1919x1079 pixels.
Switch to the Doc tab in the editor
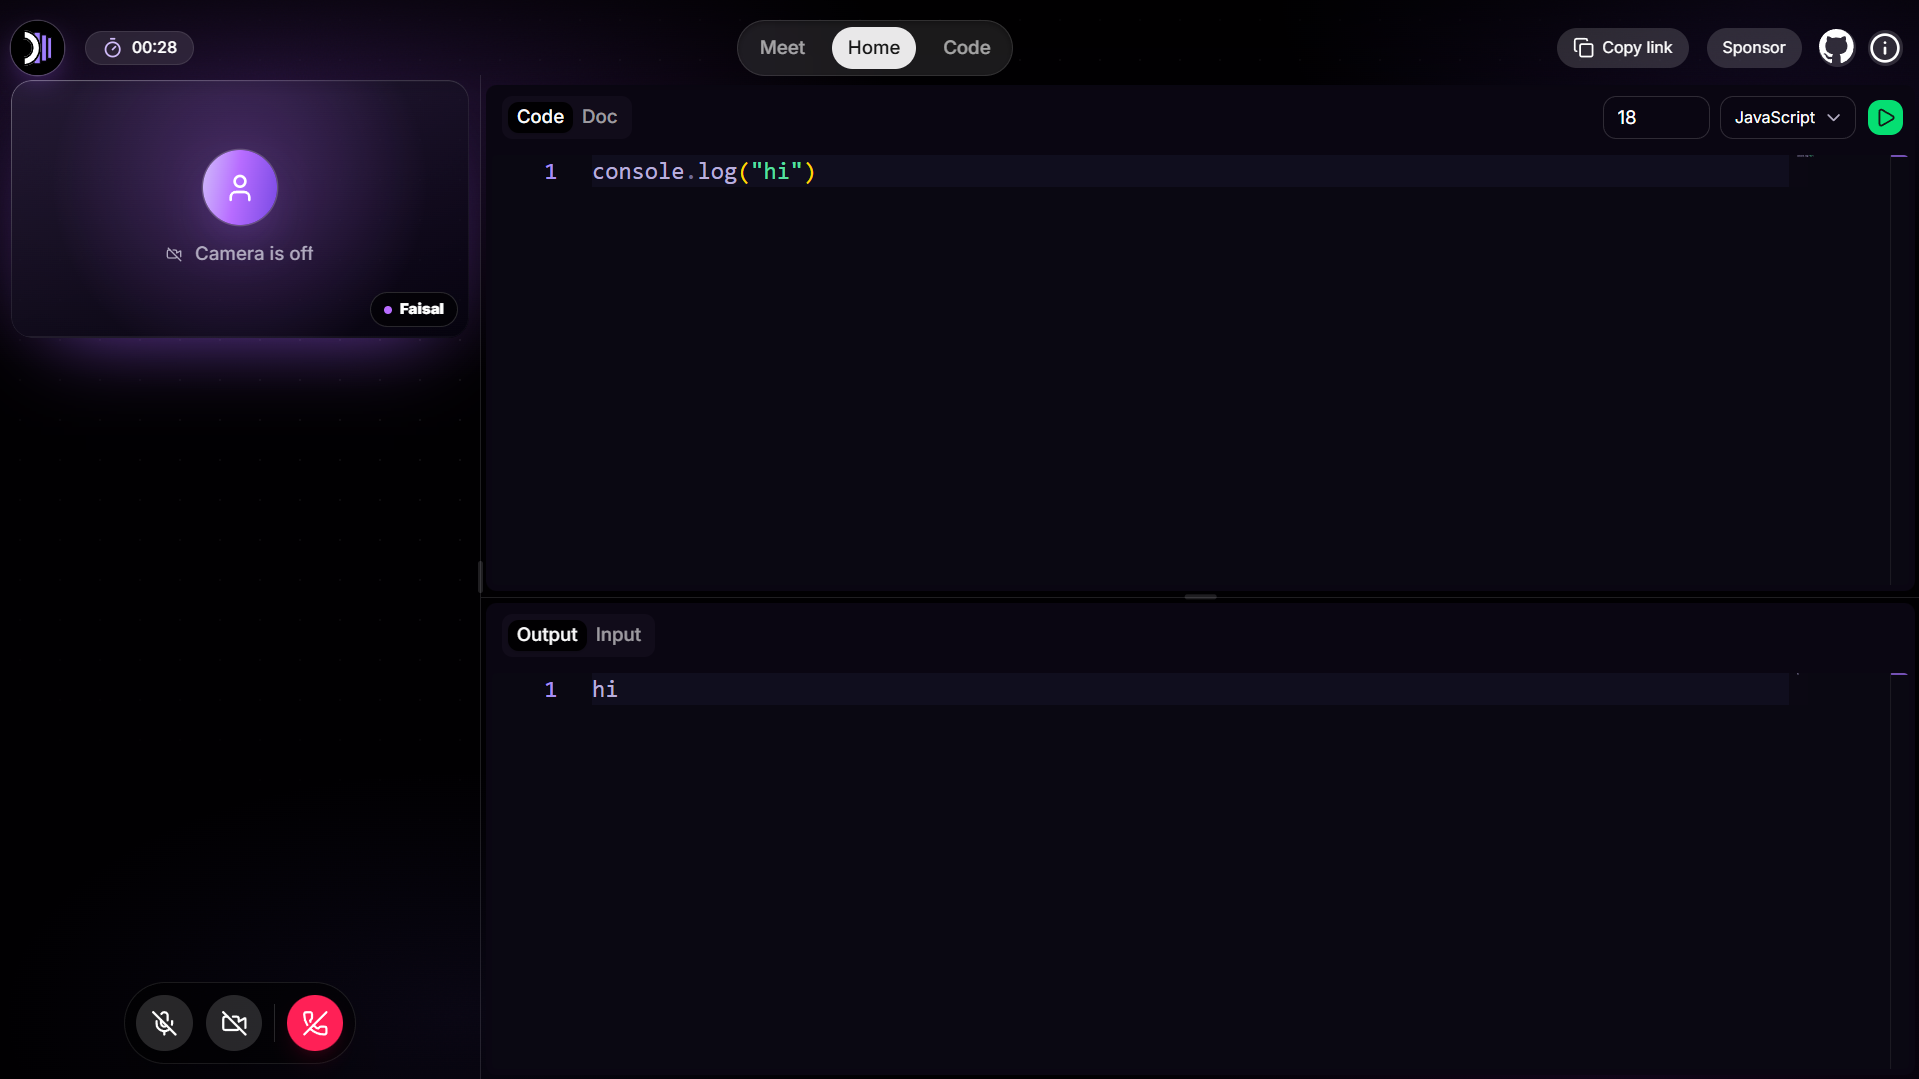point(600,117)
